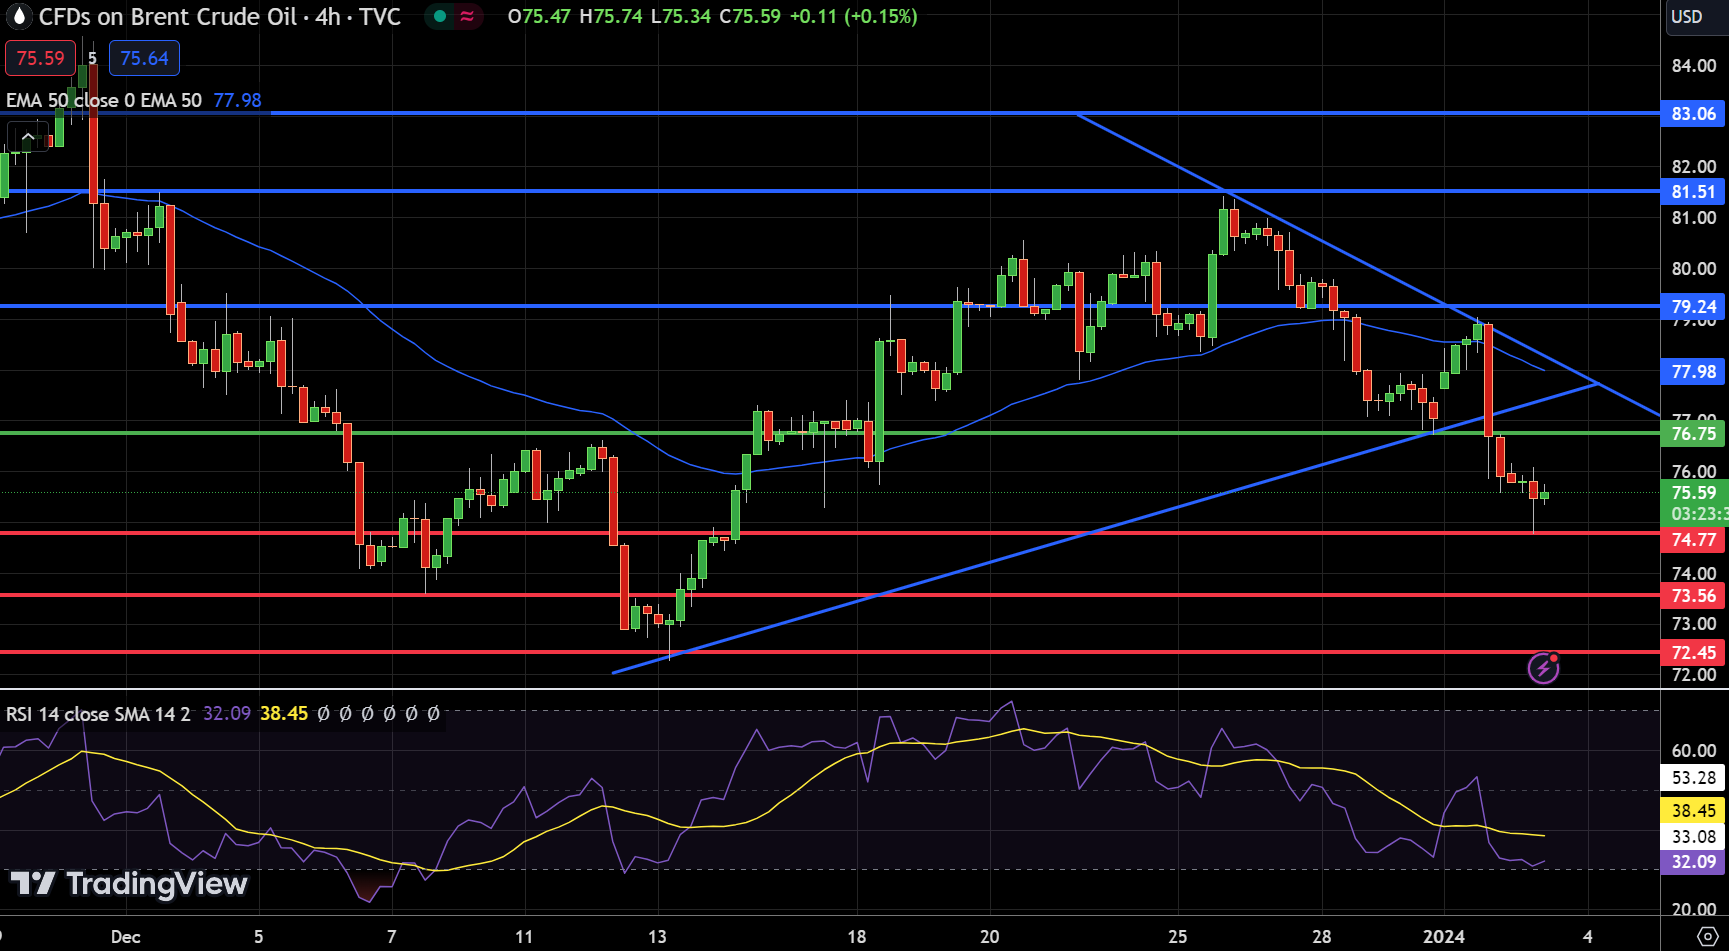Click the red 73.56 support level label
Screen dimensions: 1729x951
(x=1693, y=596)
